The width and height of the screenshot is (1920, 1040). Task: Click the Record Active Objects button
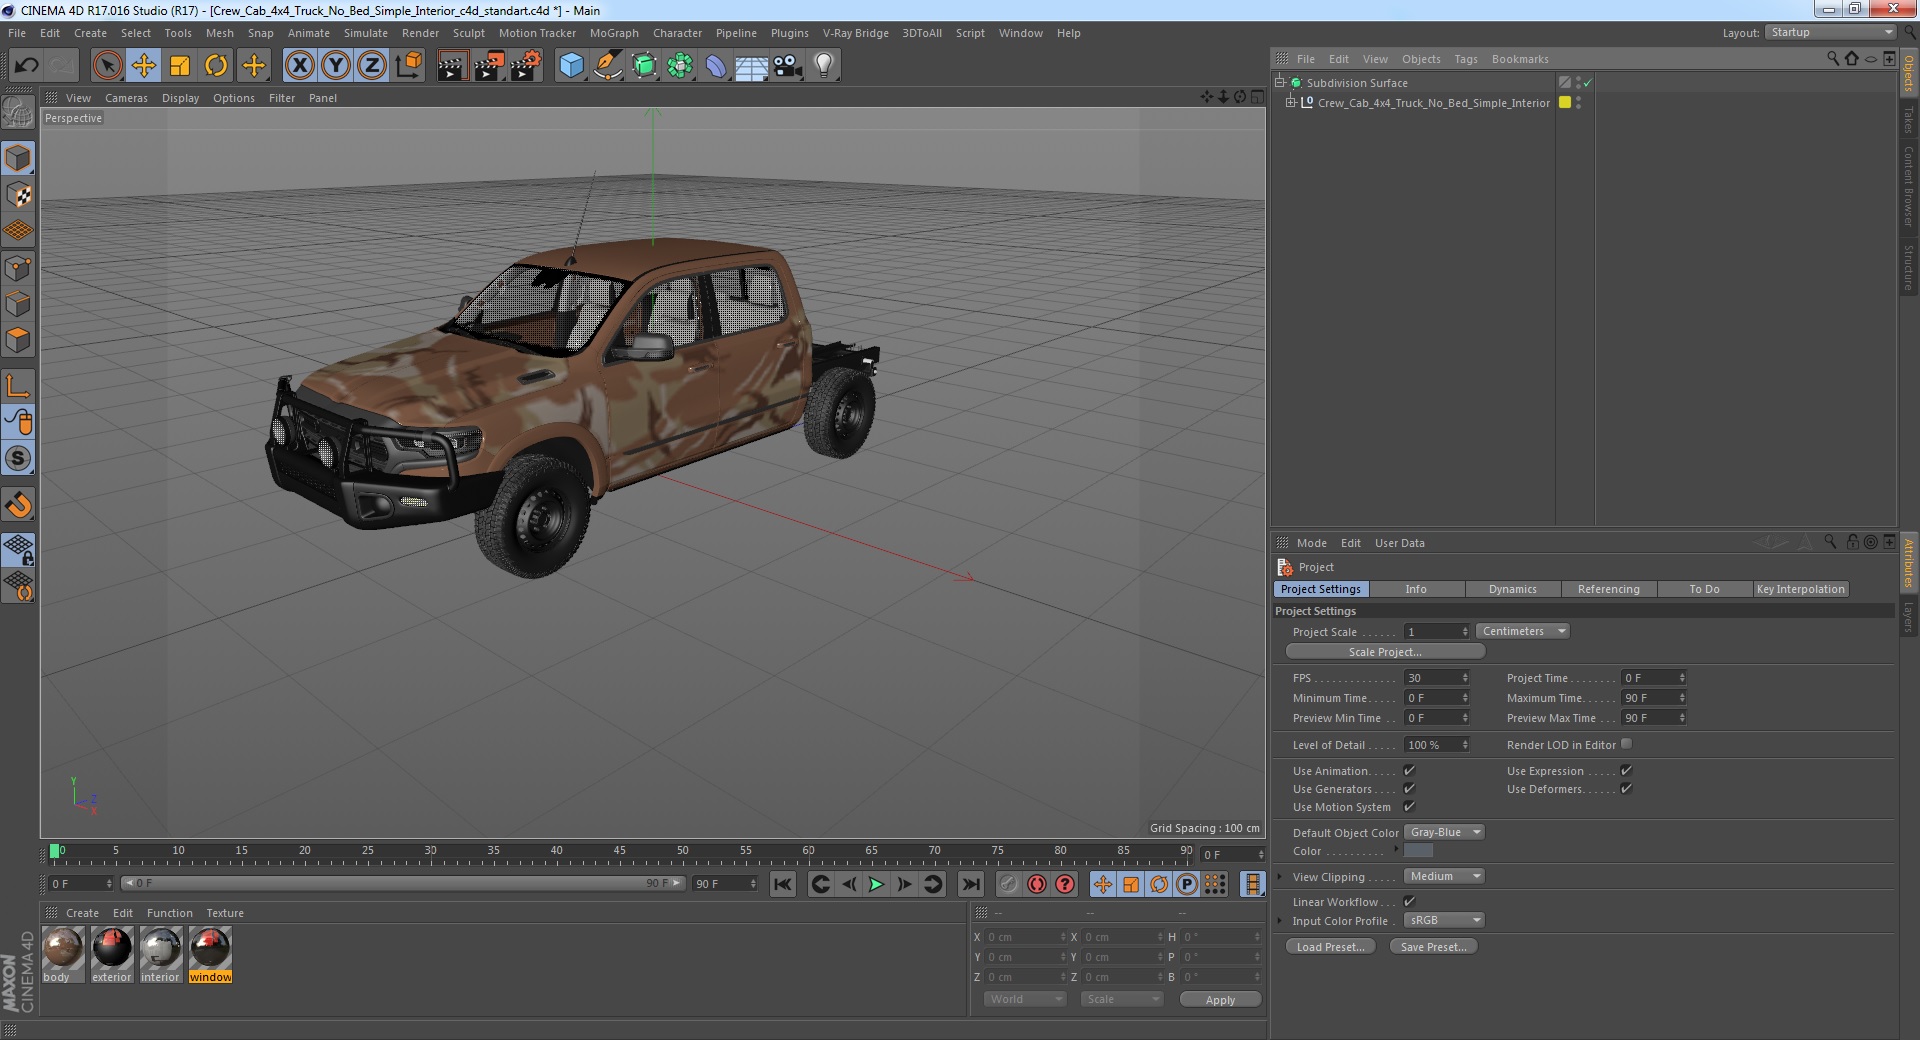click(x=1008, y=884)
